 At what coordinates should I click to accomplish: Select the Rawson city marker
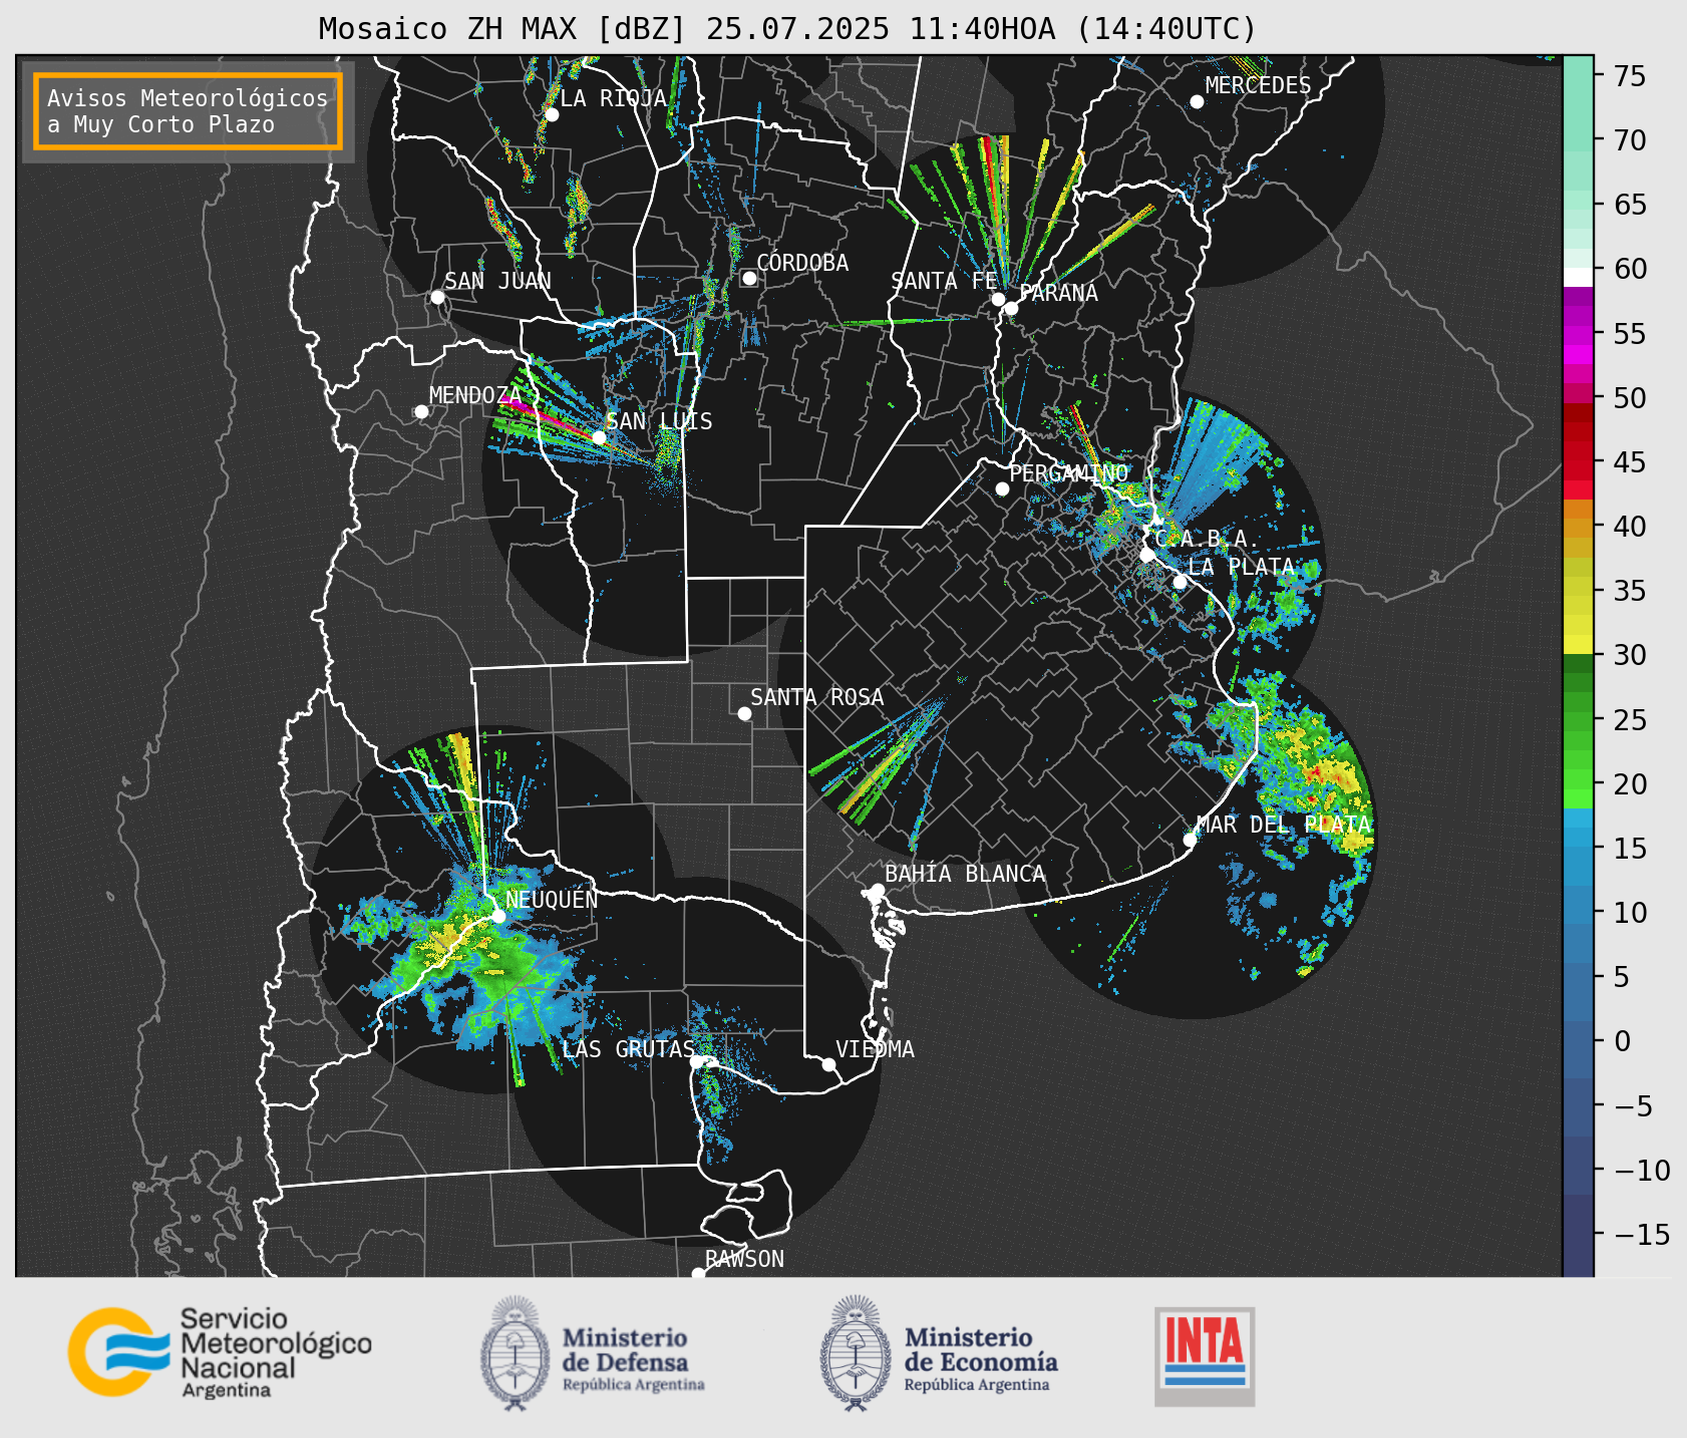click(698, 1273)
